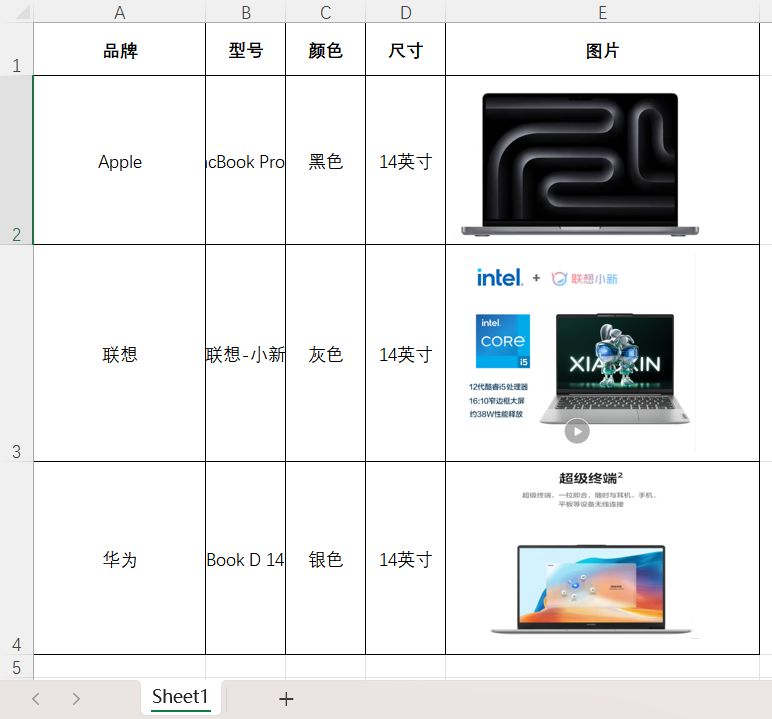This screenshot has height=719, width=772.
Task: Click the 型号 header cell
Action: [246, 49]
